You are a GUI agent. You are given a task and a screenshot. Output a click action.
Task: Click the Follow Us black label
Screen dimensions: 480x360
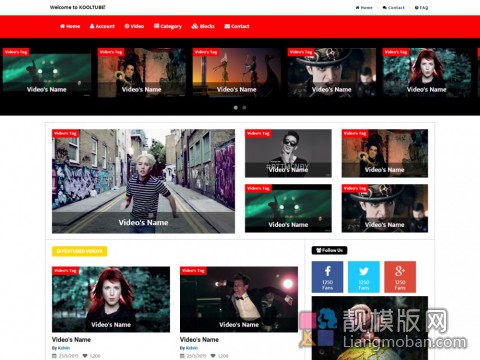coord(329,250)
